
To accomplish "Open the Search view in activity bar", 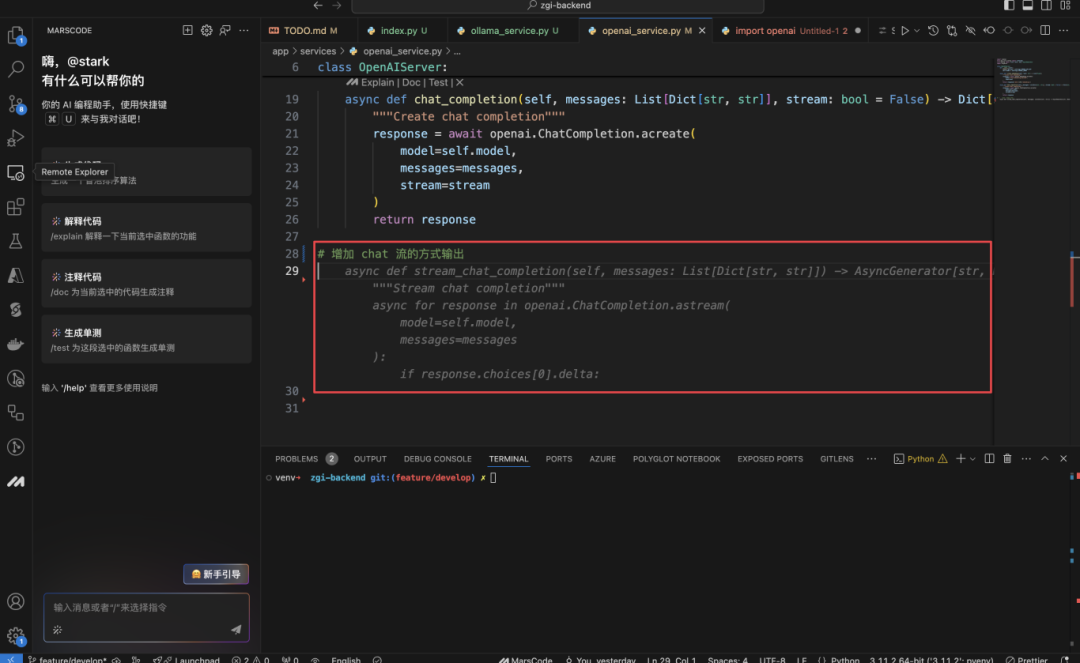I will click(16, 69).
